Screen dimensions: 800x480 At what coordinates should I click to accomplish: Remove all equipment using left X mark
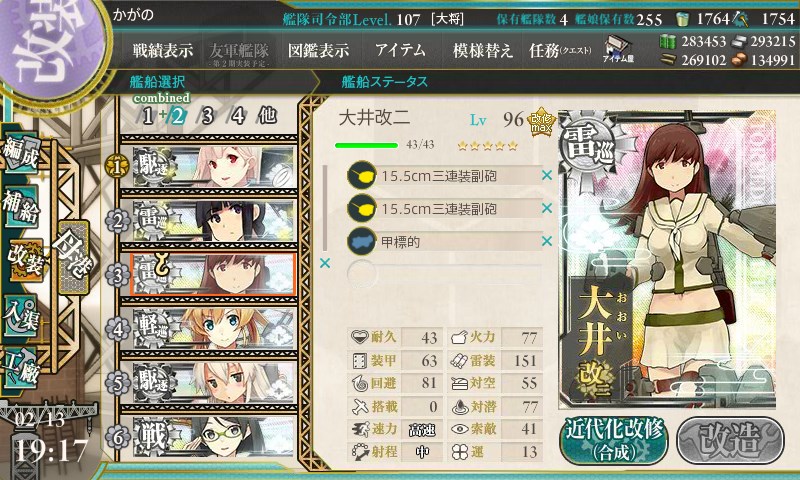(324, 263)
